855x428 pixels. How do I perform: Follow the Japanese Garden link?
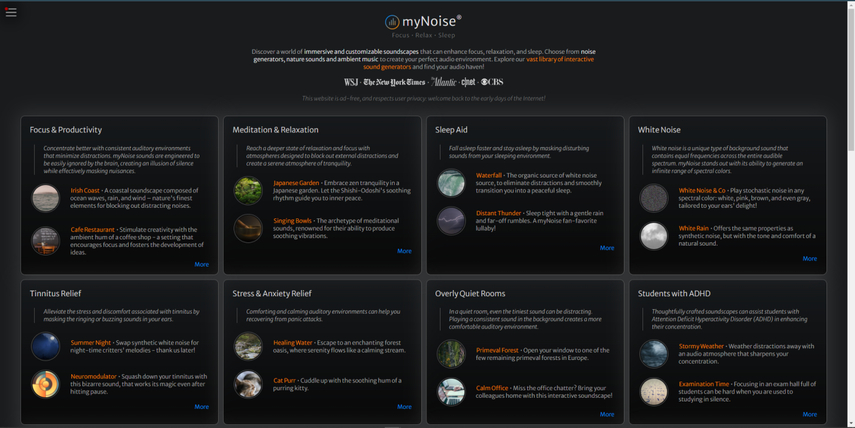coord(296,183)
